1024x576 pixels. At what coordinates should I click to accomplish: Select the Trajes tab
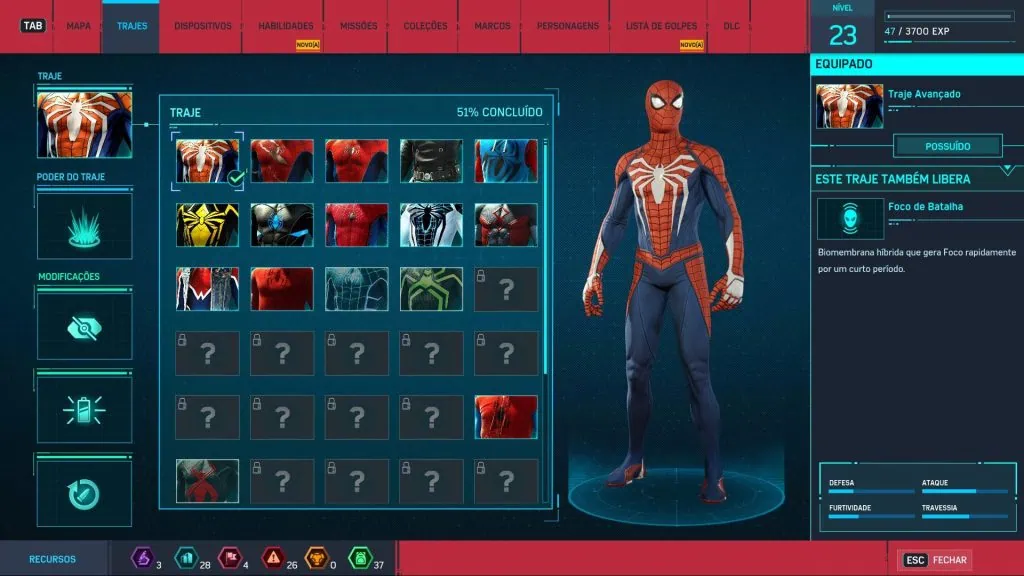click(132, 26)
